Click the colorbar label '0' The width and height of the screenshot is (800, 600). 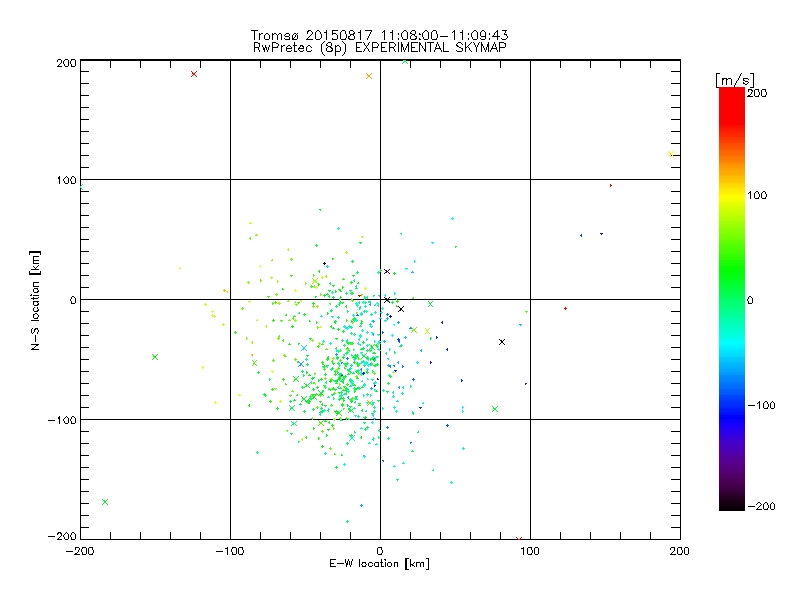[750, 301]
